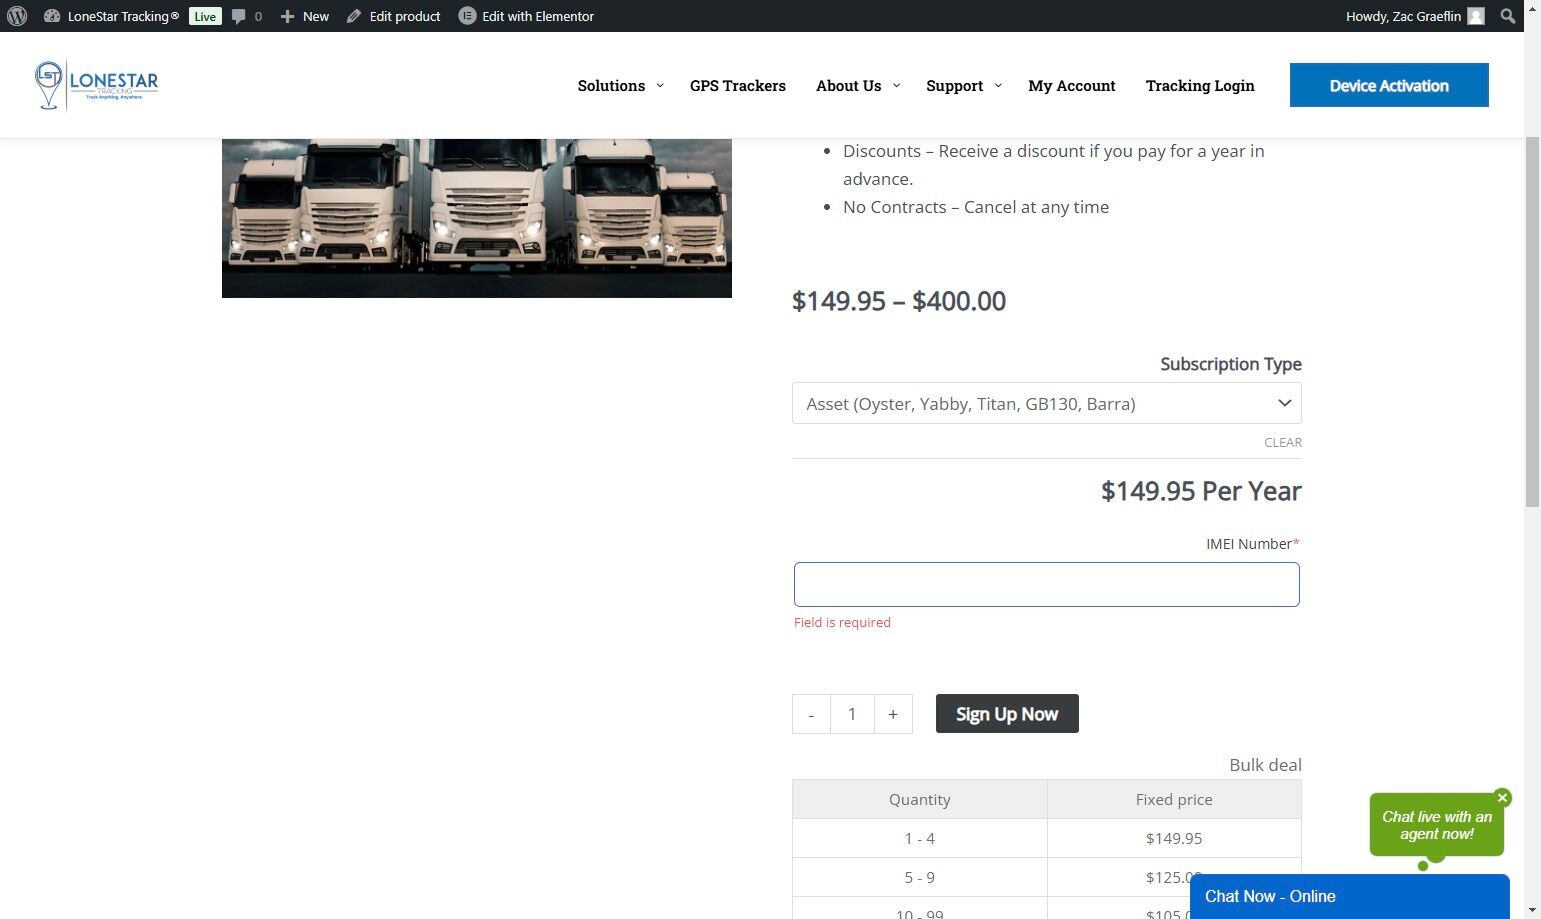Go to GPS Trackers page

738,86
